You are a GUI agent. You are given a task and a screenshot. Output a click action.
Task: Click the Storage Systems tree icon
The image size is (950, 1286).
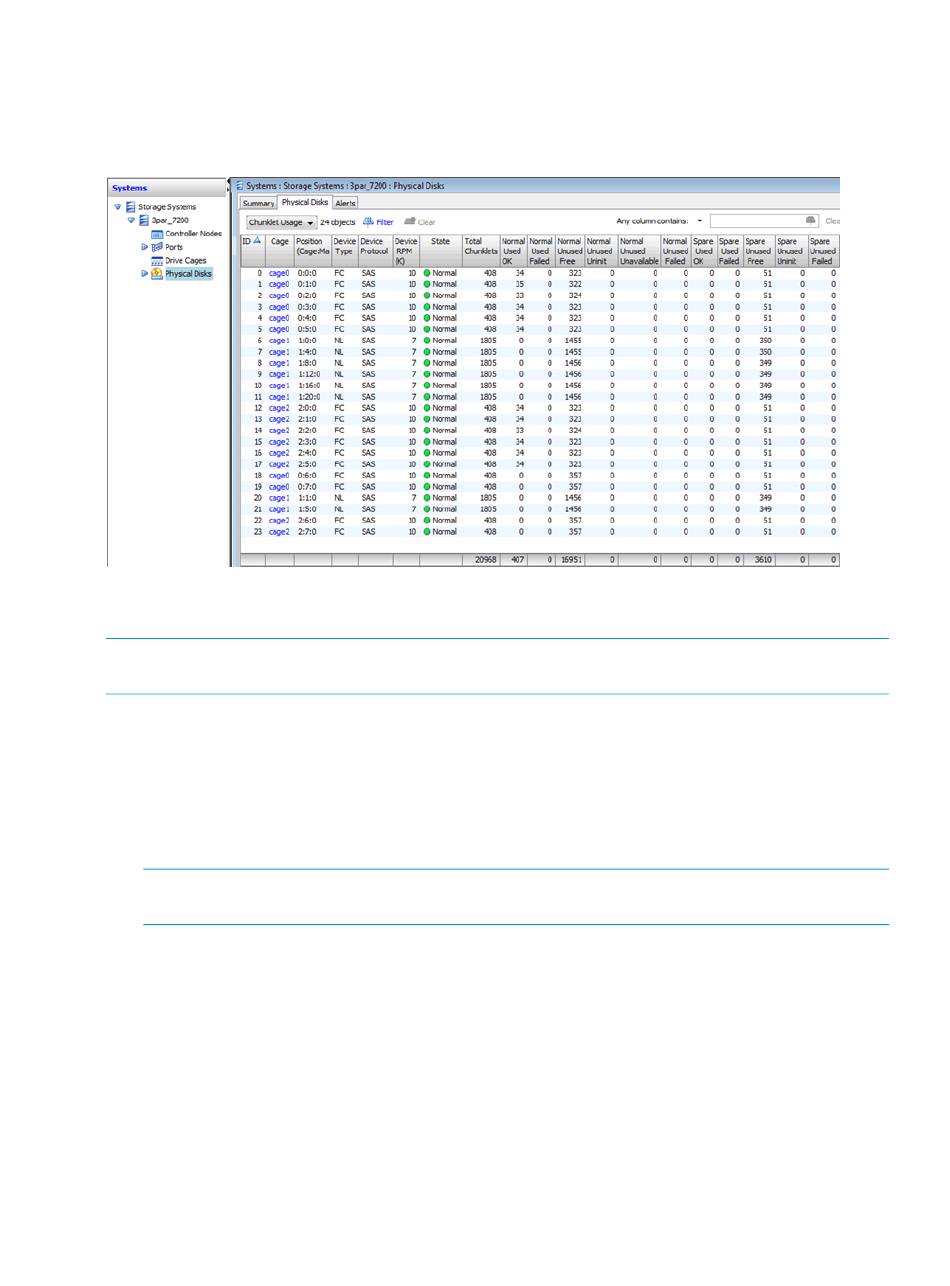(130, 207)
